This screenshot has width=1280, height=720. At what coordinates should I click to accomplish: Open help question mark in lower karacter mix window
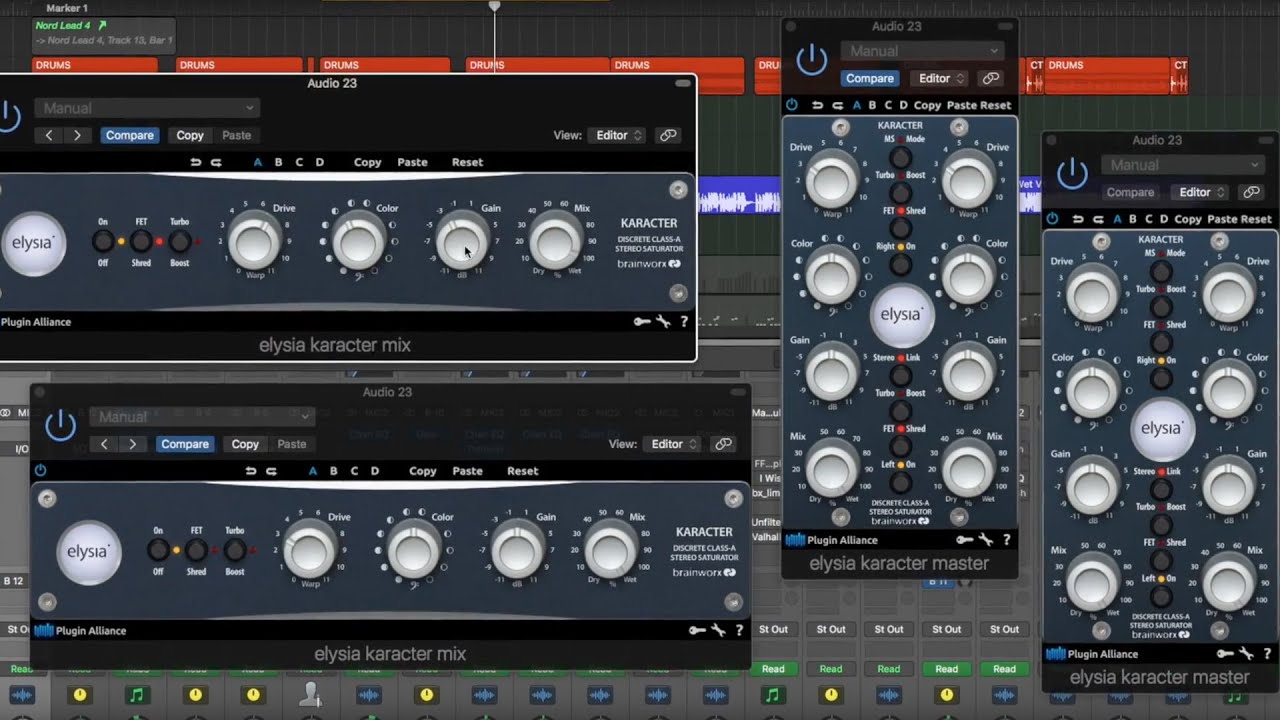[x=739, y=630]
